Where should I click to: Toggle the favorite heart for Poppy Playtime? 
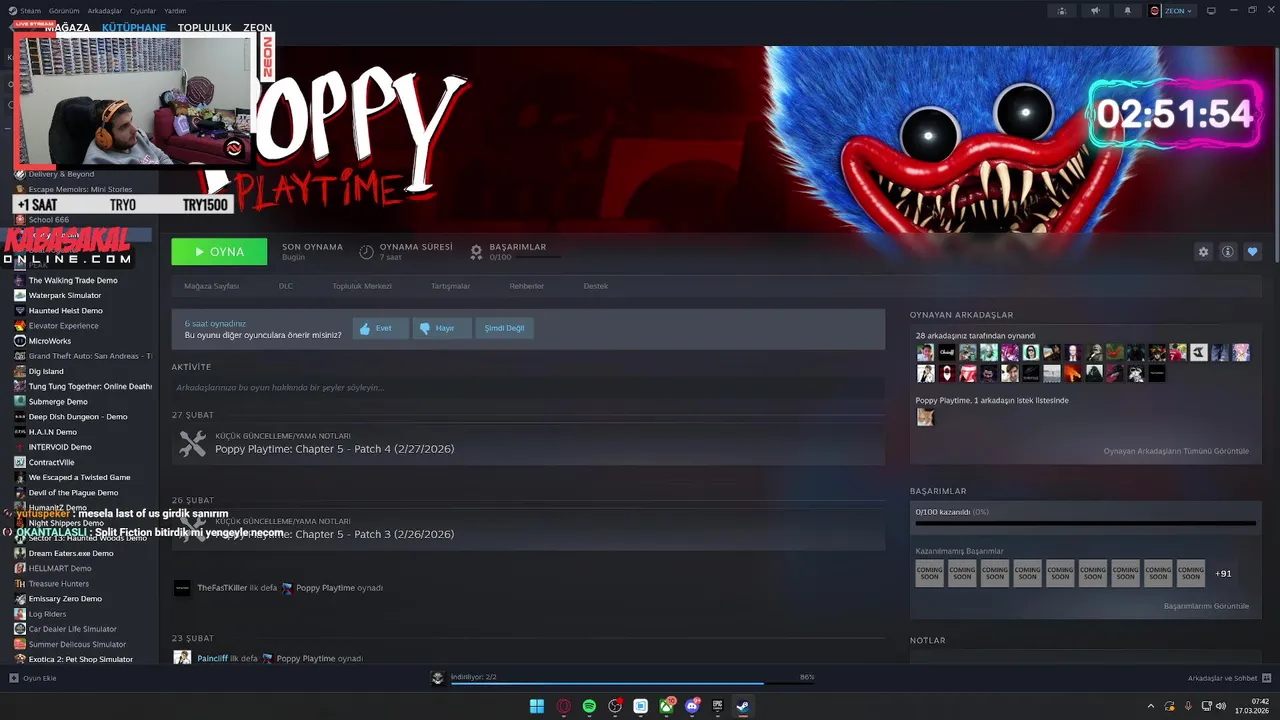[x=1252, y=252]
